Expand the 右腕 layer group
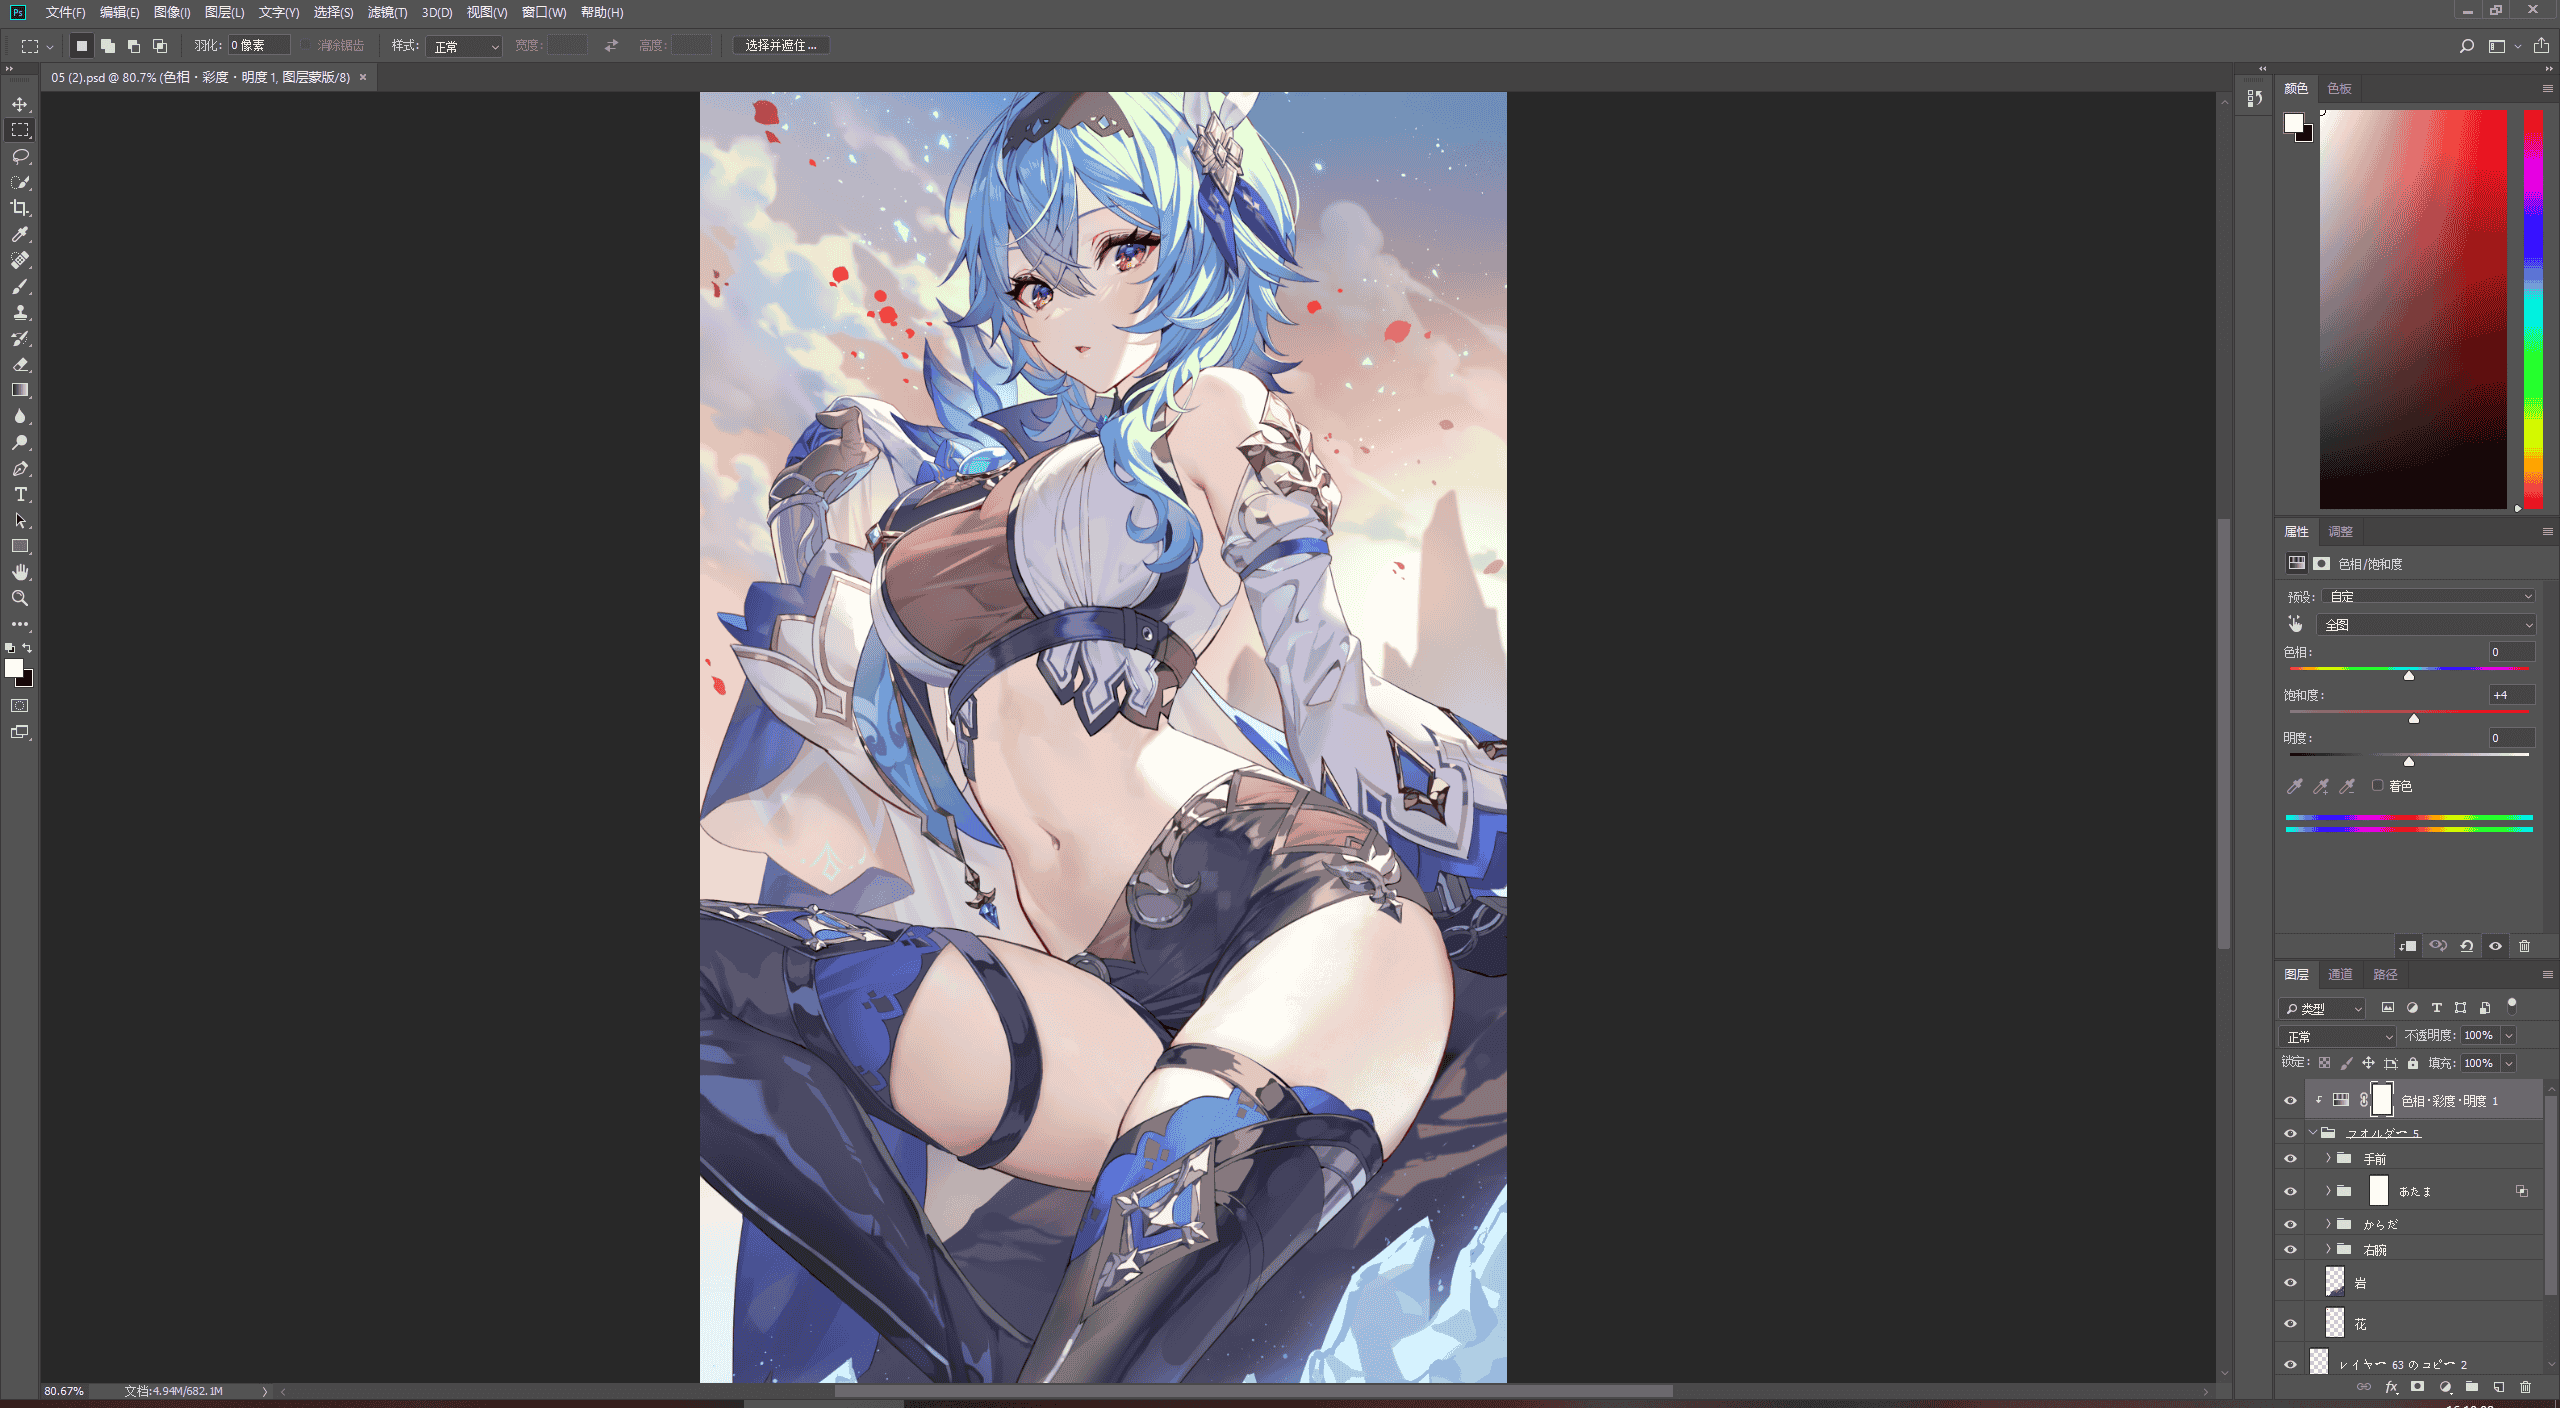The width and height of the screenshot is (2560, 1408). (2328, 1249)
